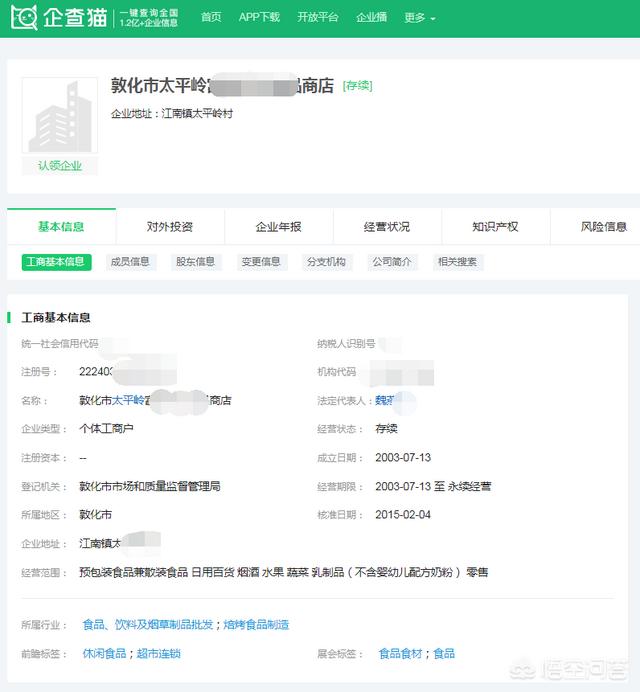Click the 休闲食品 tag link
Screen dimensions: 640x692
(105, 654)
